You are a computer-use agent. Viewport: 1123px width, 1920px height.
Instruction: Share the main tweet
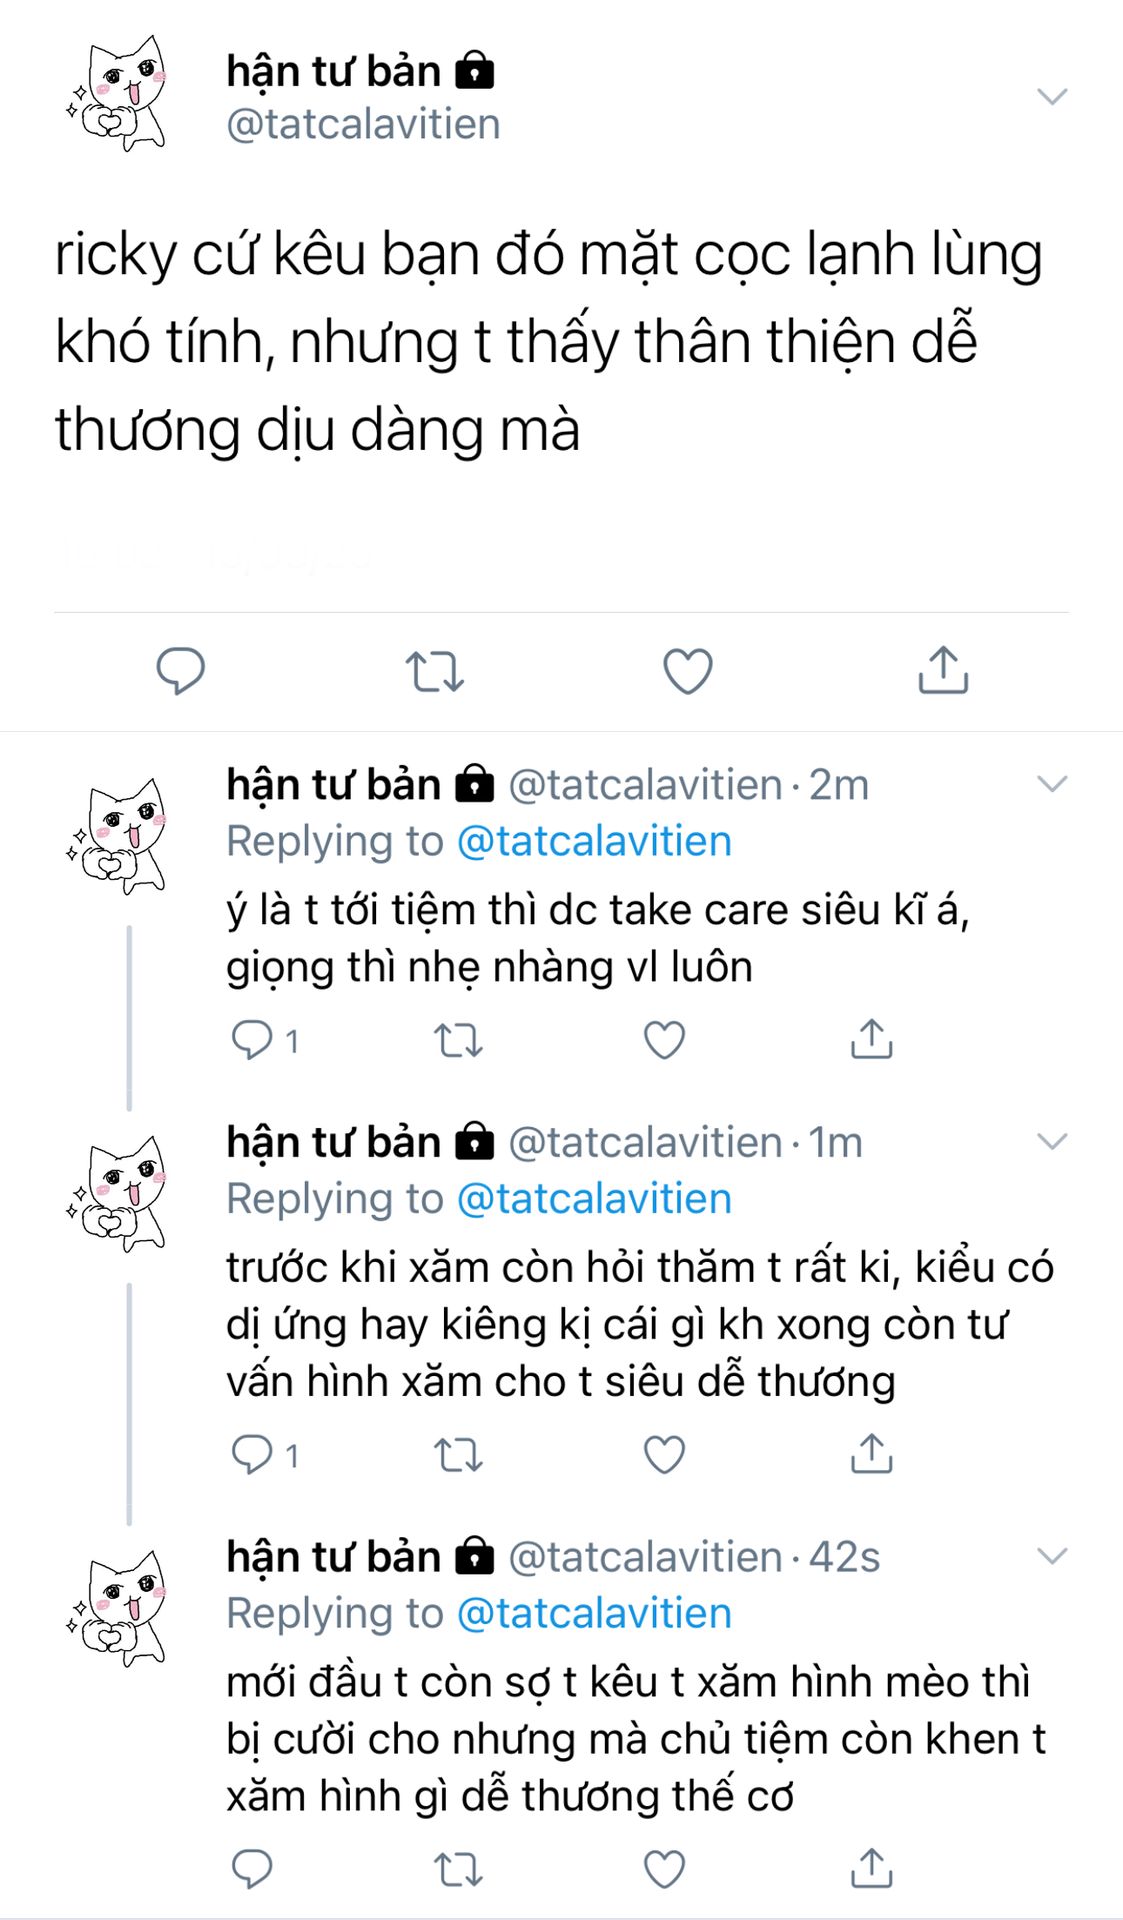943,669
